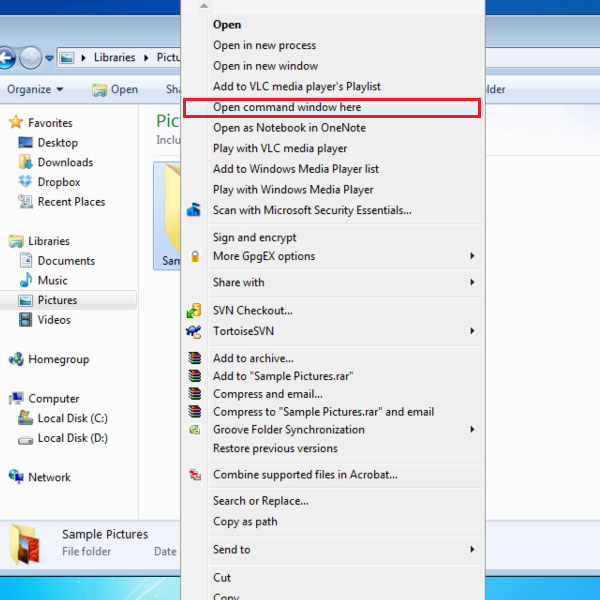The width and height of the screenshot is (600, 600).
Task: Select Copy as path
Action: pos(332,522)
